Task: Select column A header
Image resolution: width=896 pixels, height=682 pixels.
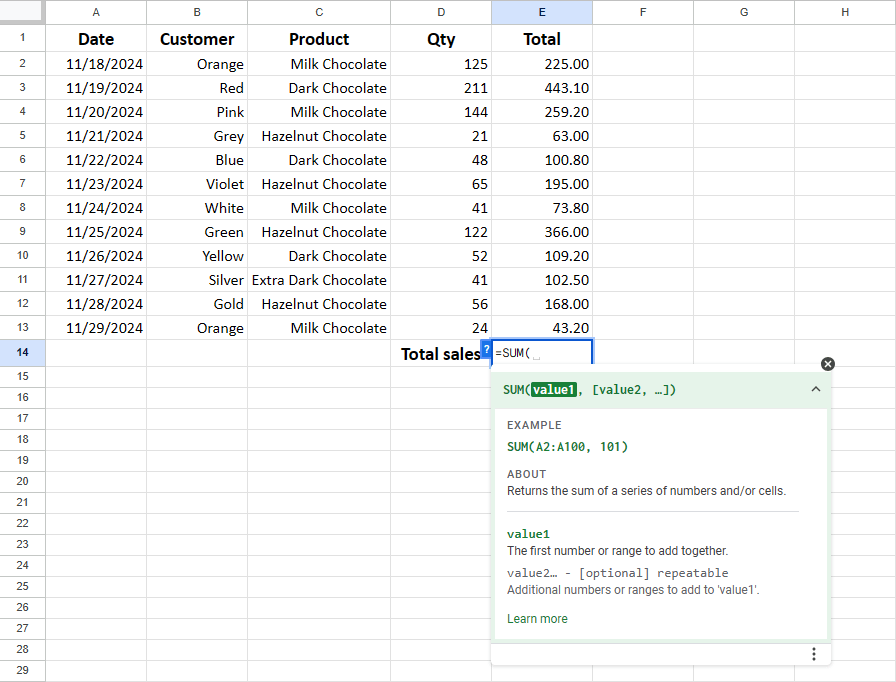Action: pyautogui.click(x=96, y=11)
